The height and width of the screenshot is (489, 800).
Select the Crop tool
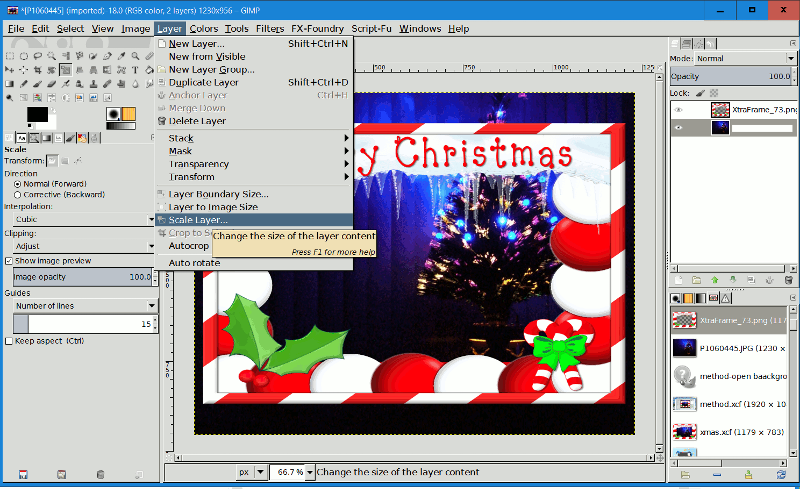(x=38, y=70)
